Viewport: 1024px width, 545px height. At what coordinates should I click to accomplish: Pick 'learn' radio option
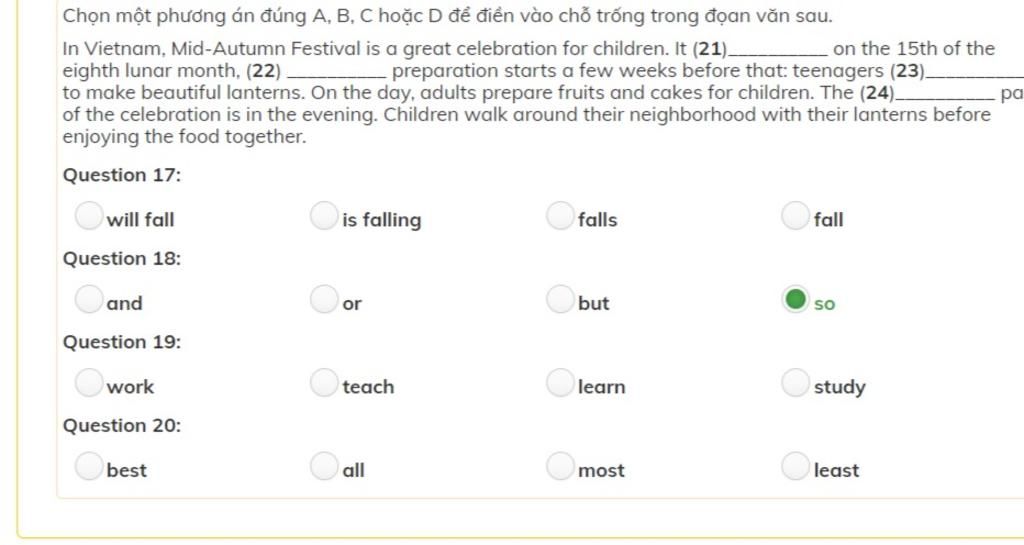point(560,383)
